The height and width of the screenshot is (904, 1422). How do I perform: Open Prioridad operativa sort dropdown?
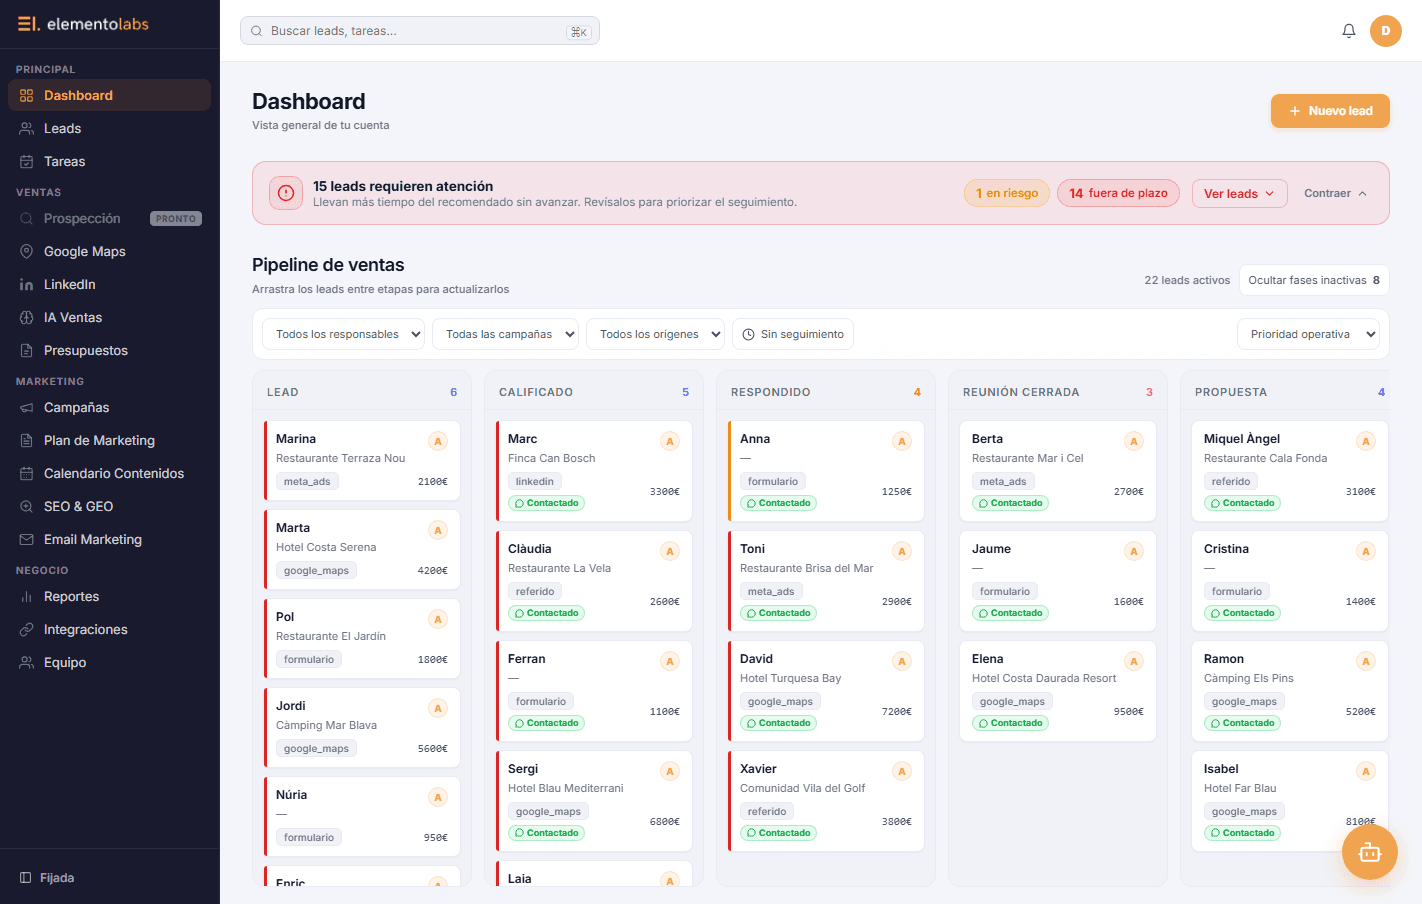point(1308,335)
